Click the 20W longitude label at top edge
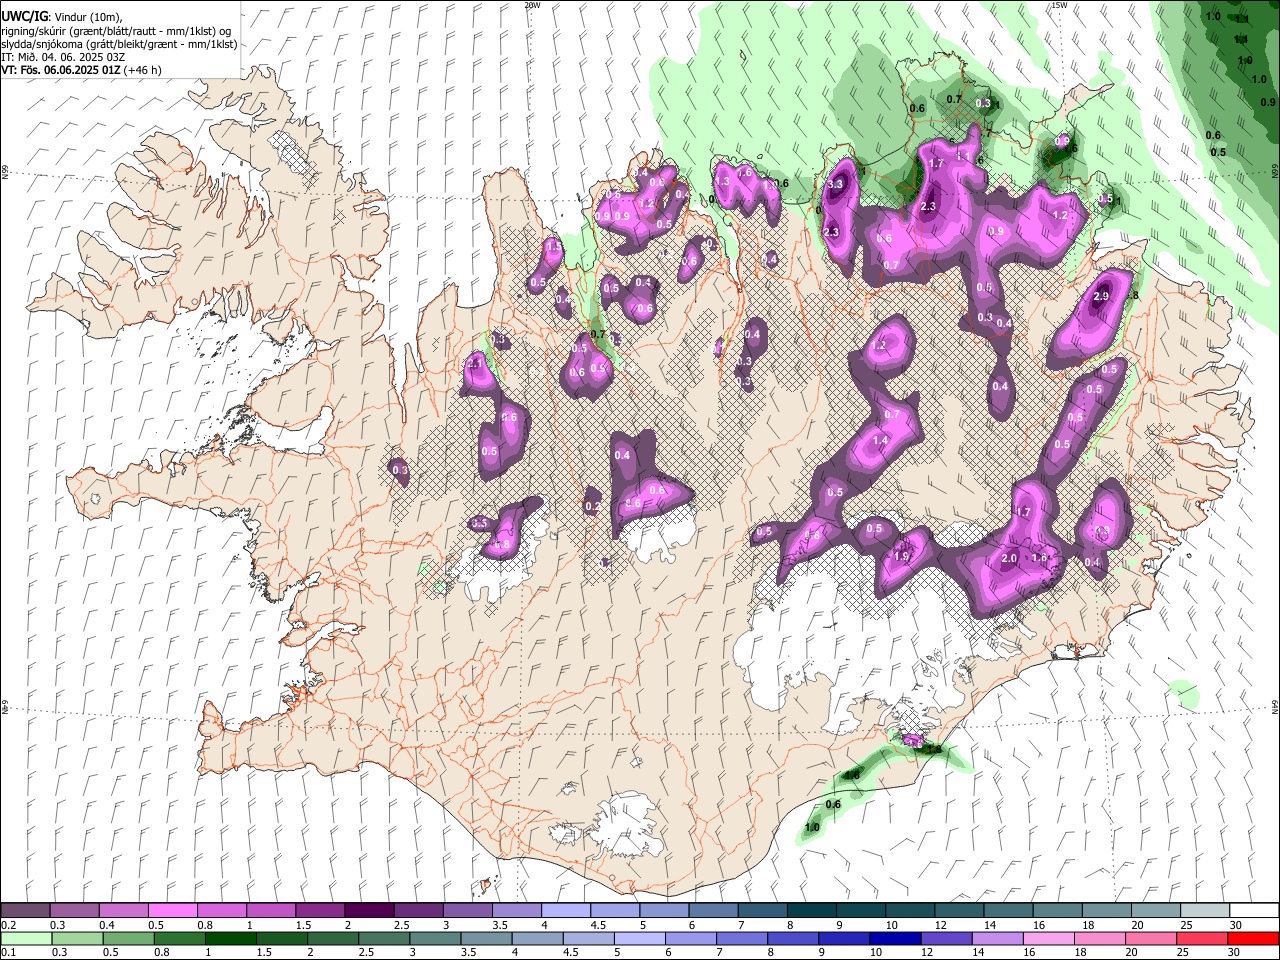 coord(532,5)
